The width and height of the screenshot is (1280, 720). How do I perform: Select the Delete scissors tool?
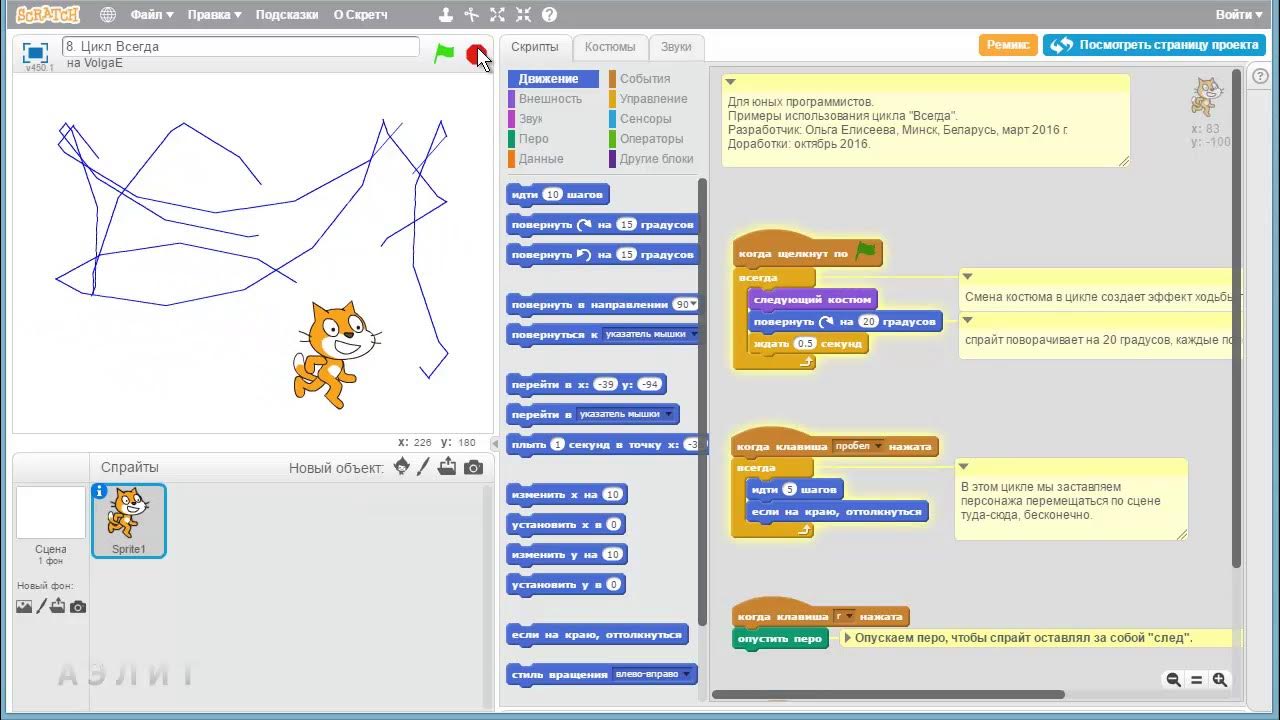click(x=471, y=15)
